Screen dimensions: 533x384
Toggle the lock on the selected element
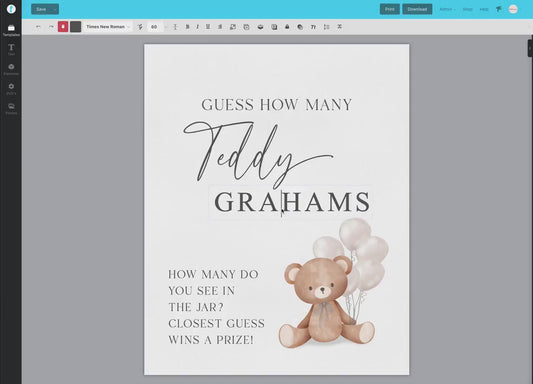287,27
